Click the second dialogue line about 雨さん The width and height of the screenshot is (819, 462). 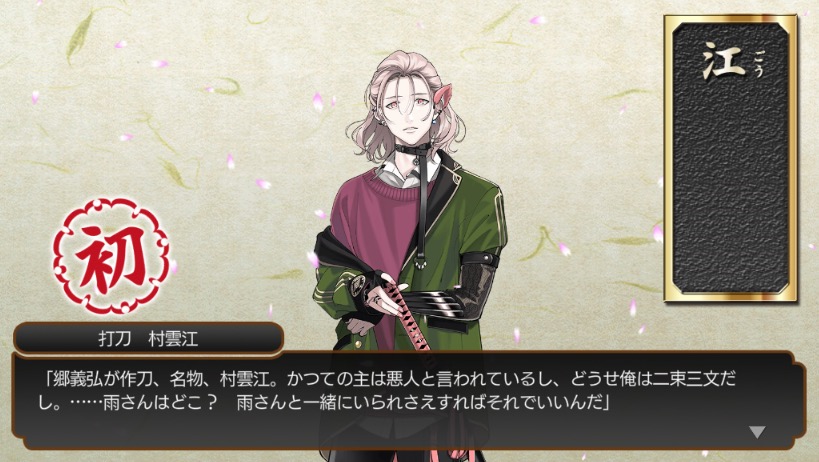[324, 403]
